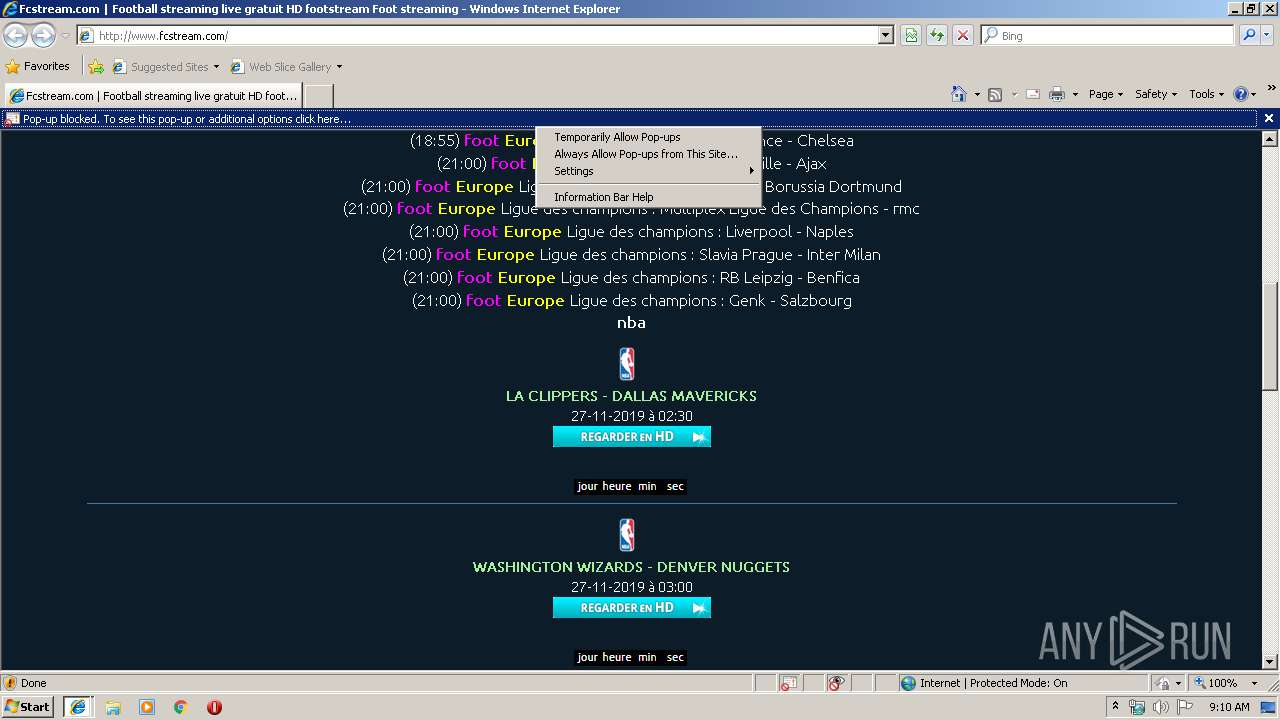Open the security lock status icon
The image size is (1280, 720).
(1164, 683)
